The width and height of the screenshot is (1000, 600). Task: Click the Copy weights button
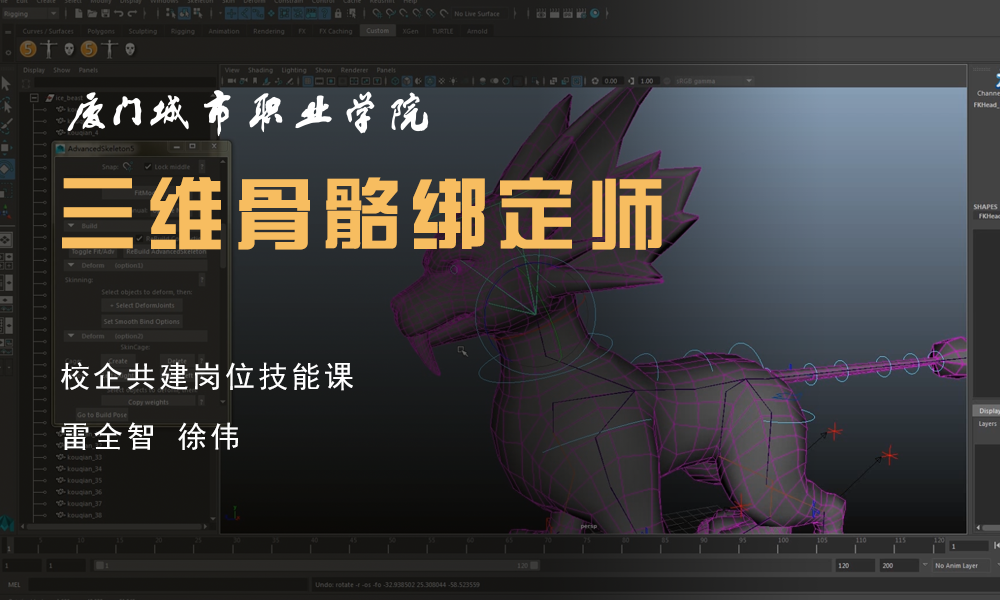[x=148, y=402]
